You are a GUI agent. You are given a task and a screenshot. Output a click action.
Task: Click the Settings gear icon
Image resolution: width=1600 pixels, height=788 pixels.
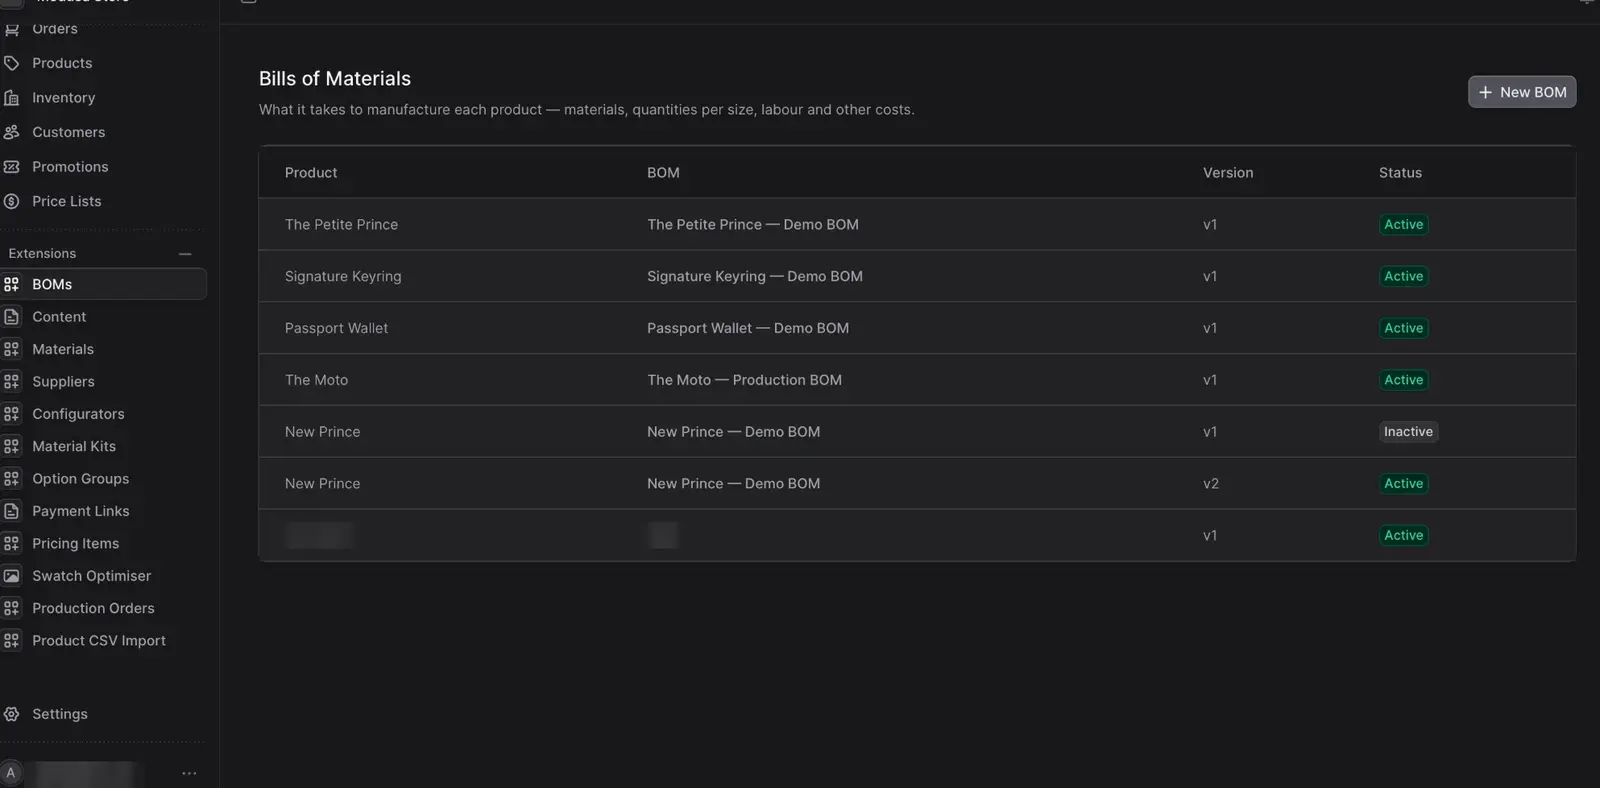click(x=11, y=714)
